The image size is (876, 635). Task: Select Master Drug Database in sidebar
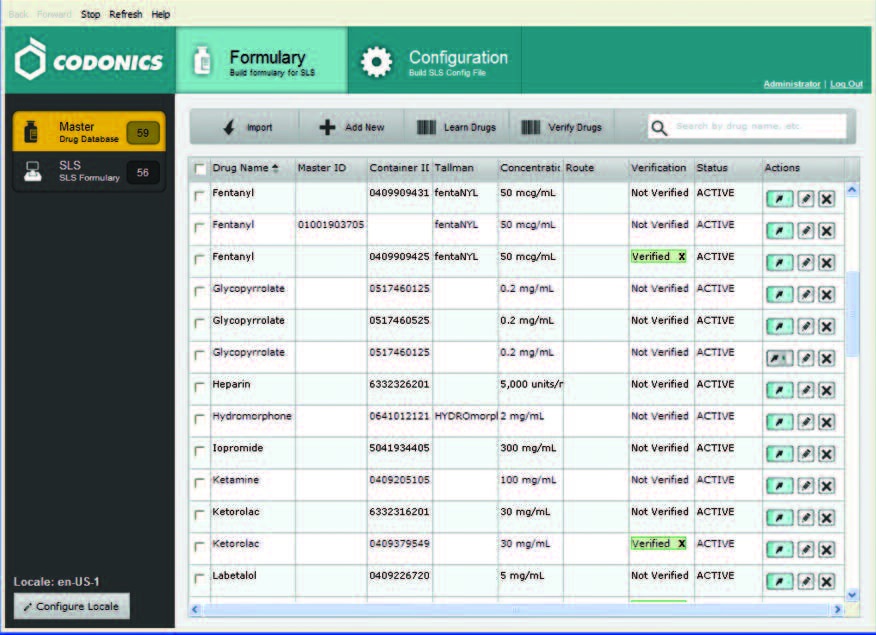pyautogui.click(x=89, y=132)
